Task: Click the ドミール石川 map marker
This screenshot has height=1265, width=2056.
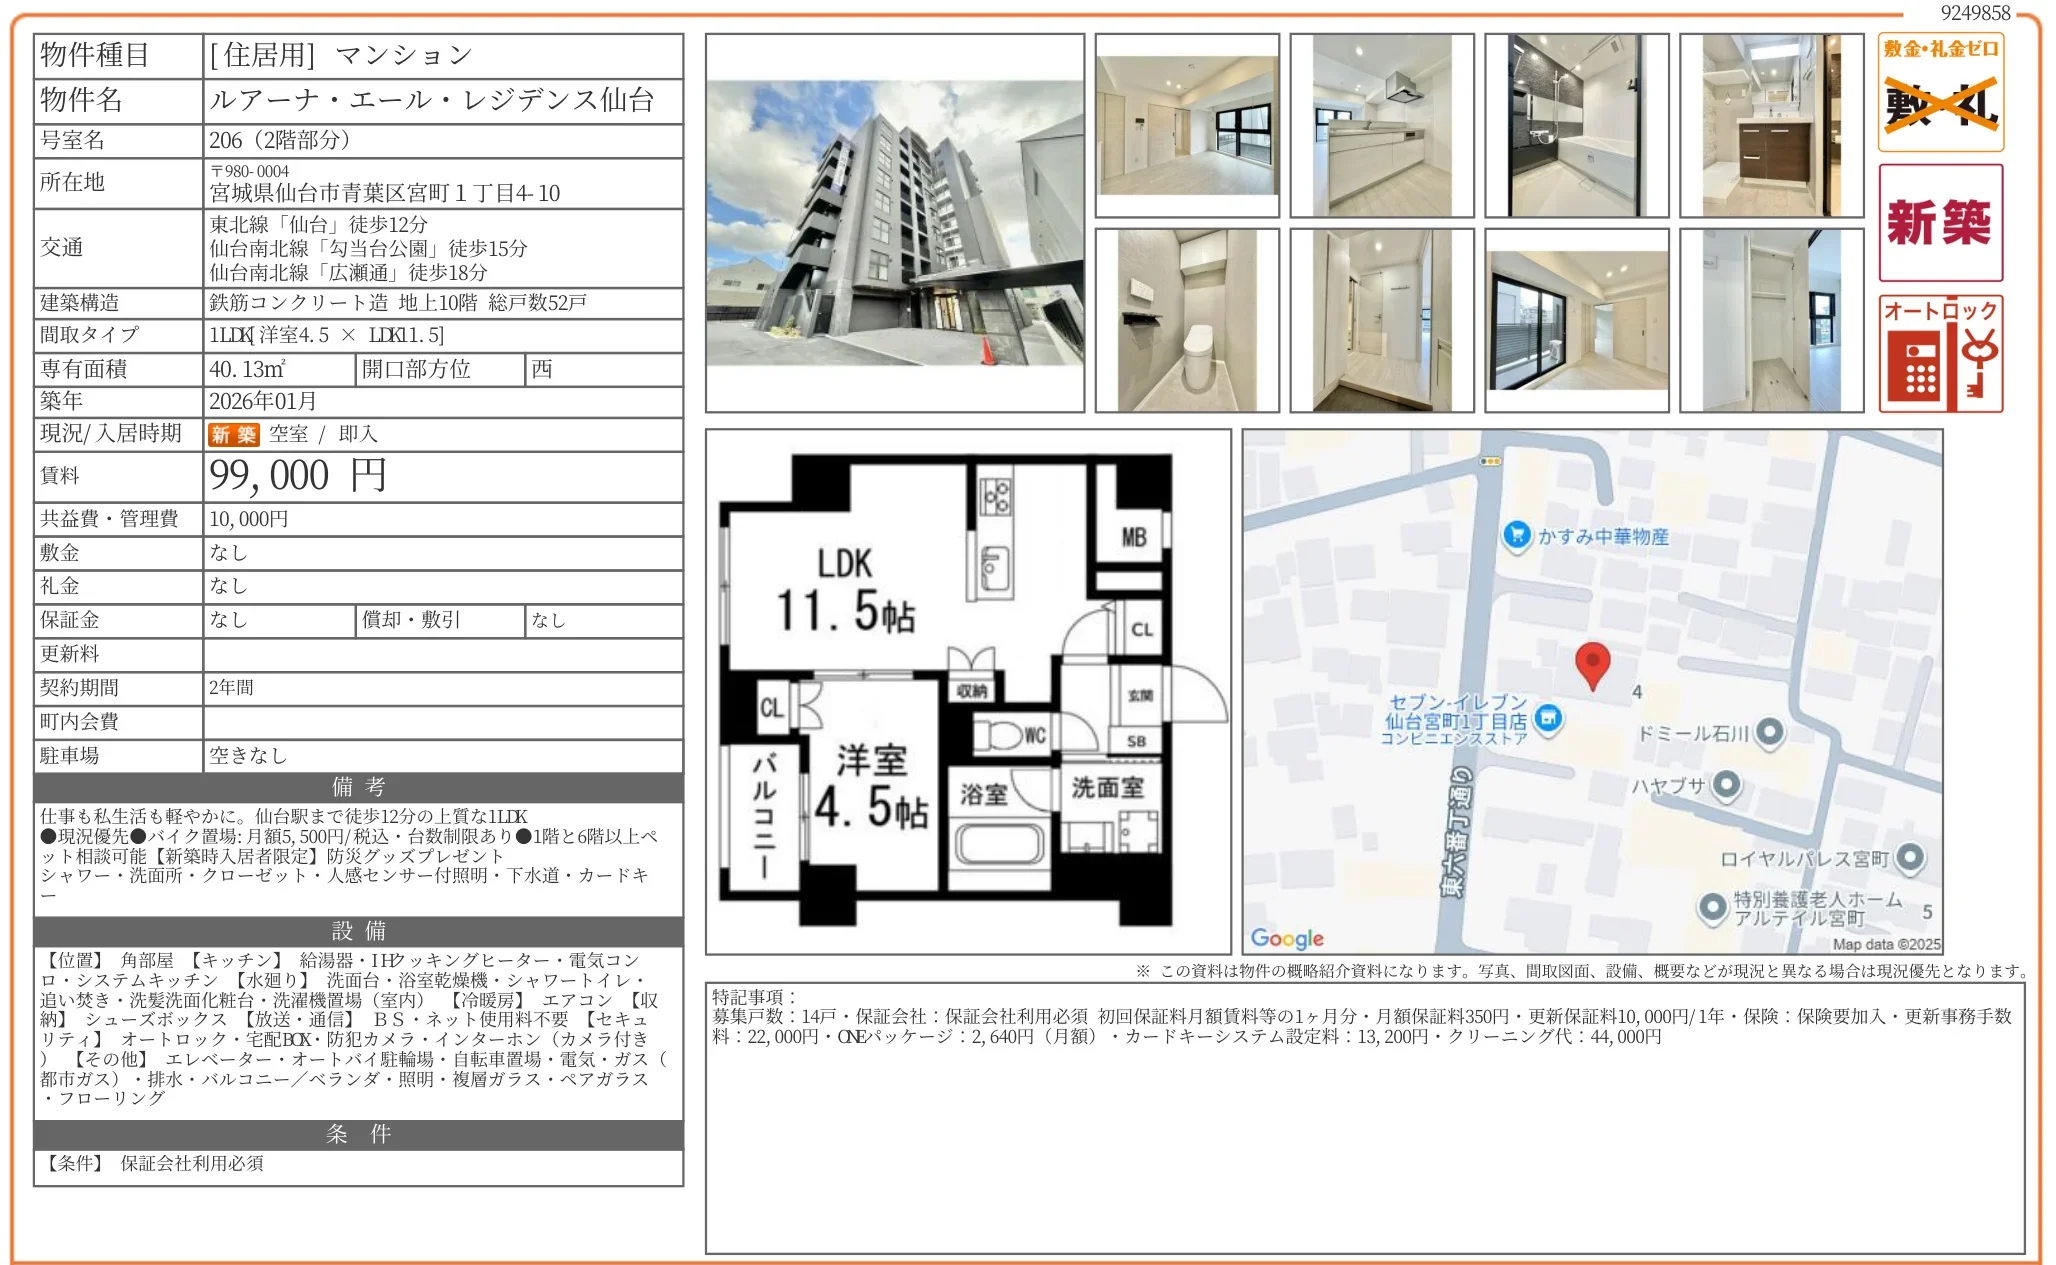Action: point(1770,732)
